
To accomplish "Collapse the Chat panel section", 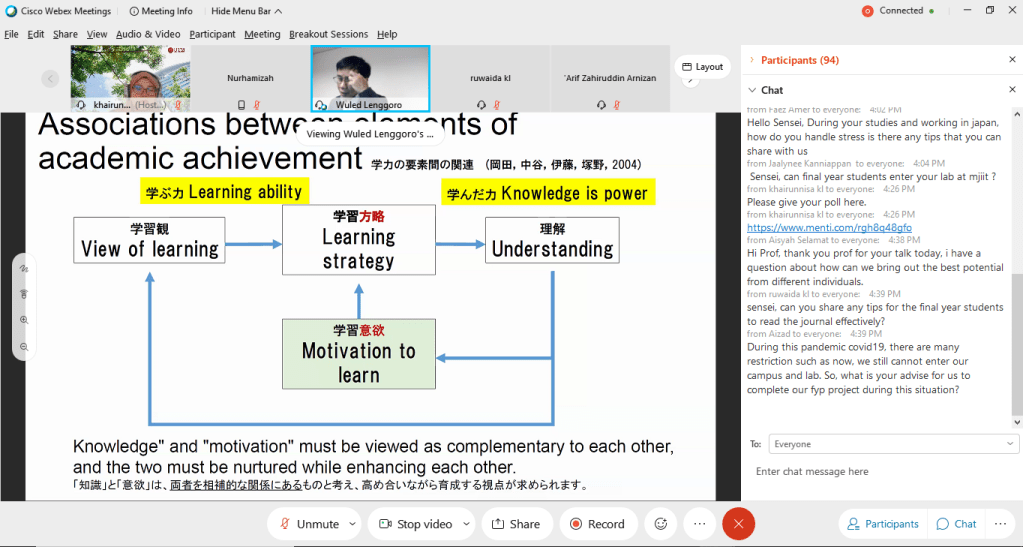I will [x=752, y=90].
